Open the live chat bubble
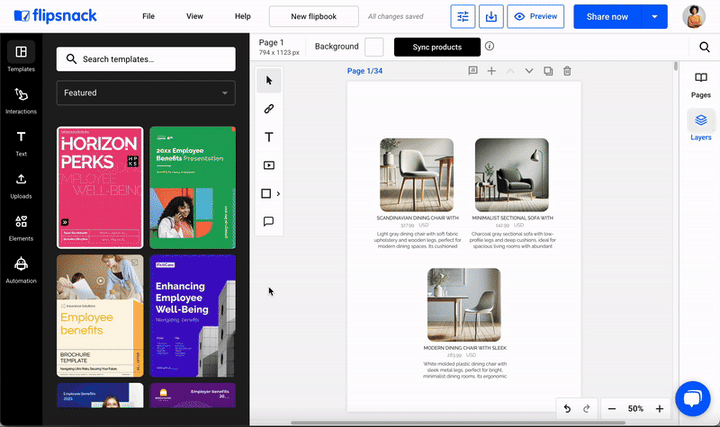Screen dimensions: 720x427 (x=692, y=398)
